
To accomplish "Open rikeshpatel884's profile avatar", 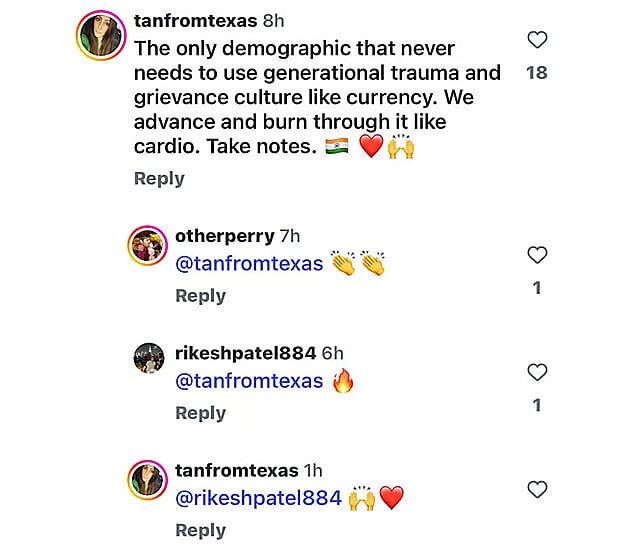I will (x=148, y=358).
